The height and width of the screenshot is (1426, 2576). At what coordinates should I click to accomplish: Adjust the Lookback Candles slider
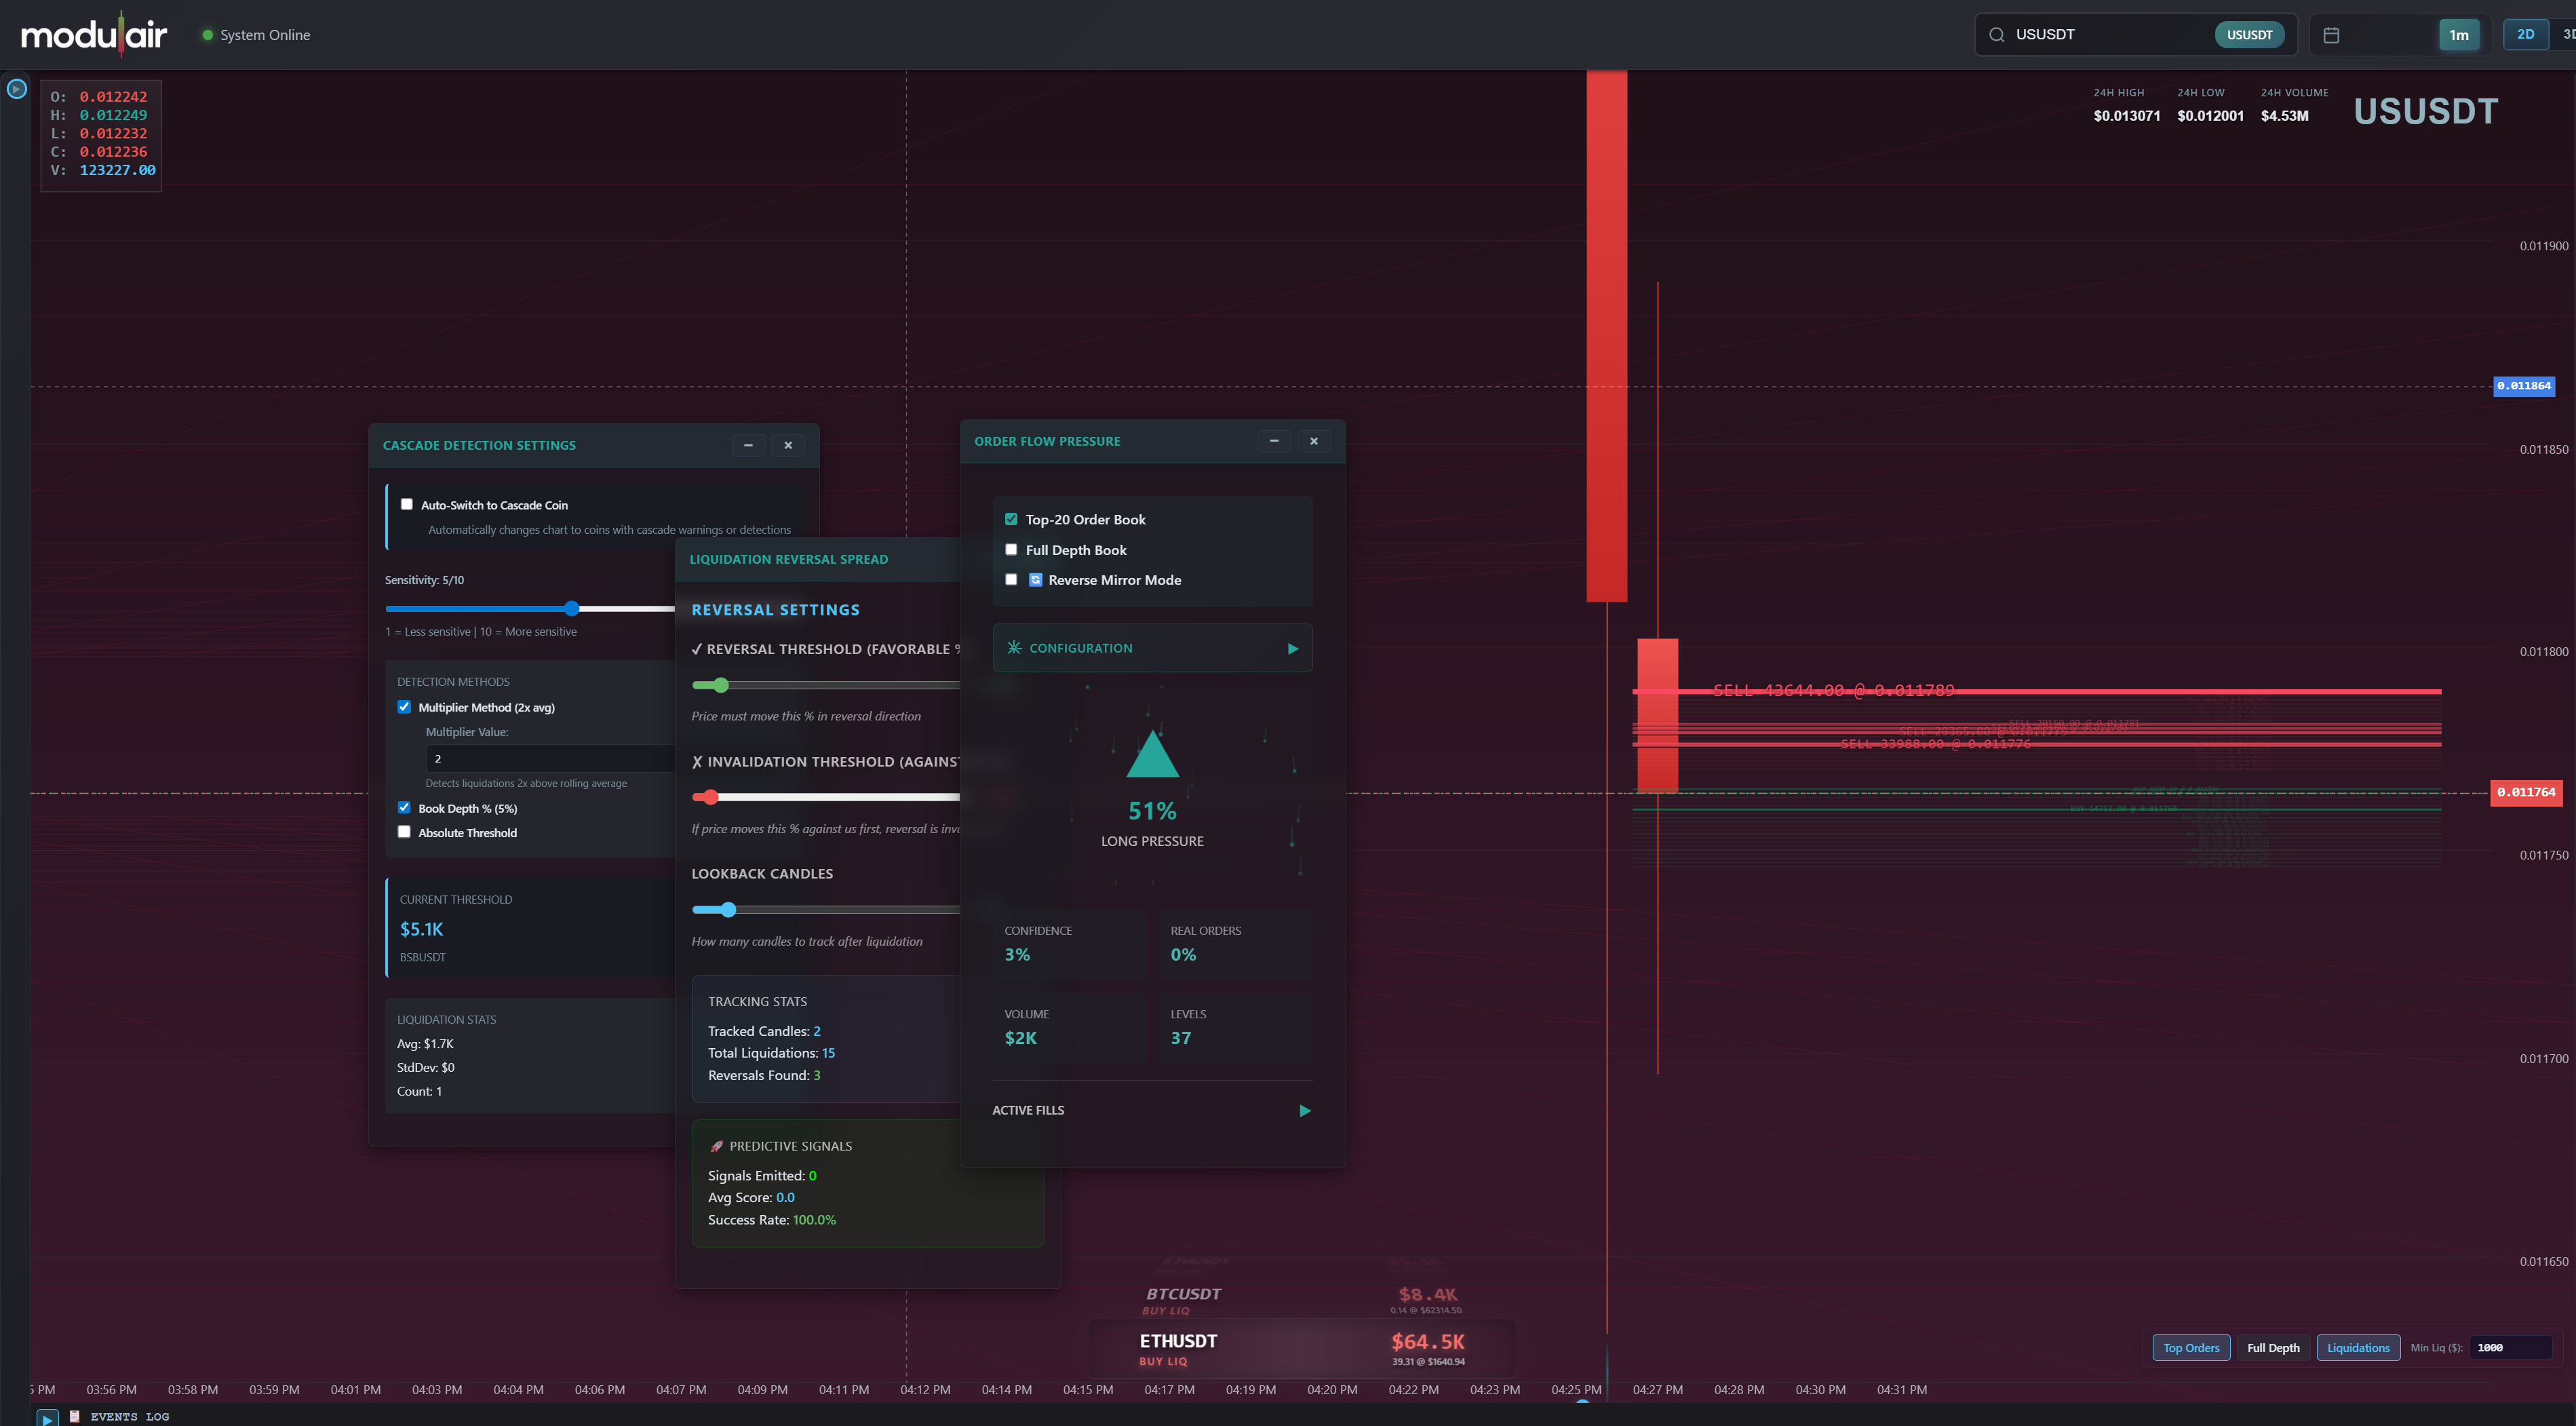(728, 910)
